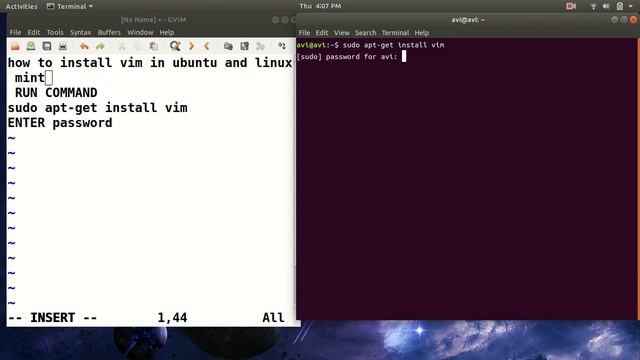Click the Find Next arrow in GVim toolbar
Screen dimensions: 640x360
(x=191, y=46)
